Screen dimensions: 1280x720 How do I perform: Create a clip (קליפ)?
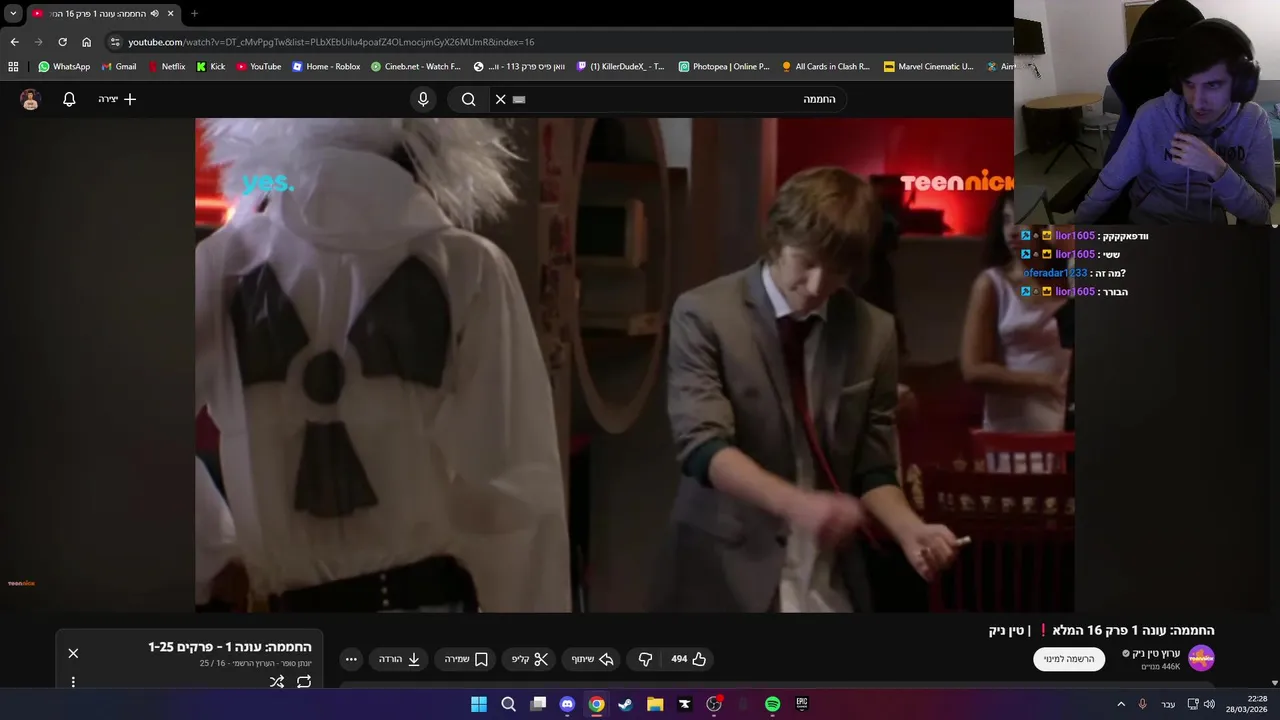(x=530, y=659)
